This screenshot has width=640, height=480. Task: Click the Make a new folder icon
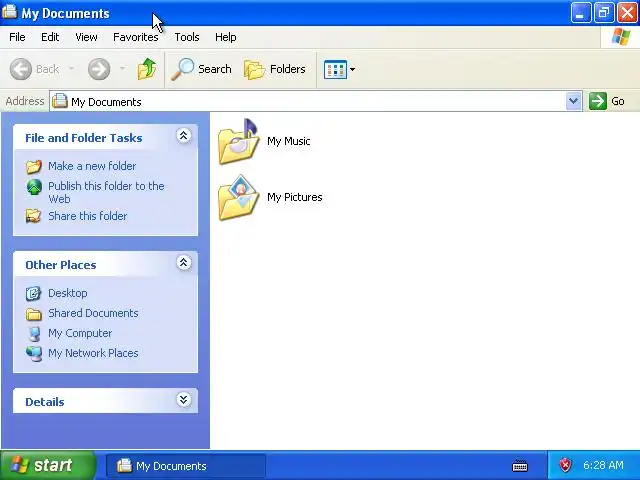coord(34,167)
